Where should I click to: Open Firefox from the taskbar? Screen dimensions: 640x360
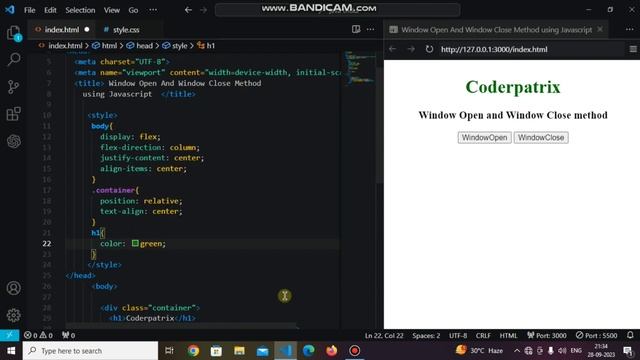[331, 351]
